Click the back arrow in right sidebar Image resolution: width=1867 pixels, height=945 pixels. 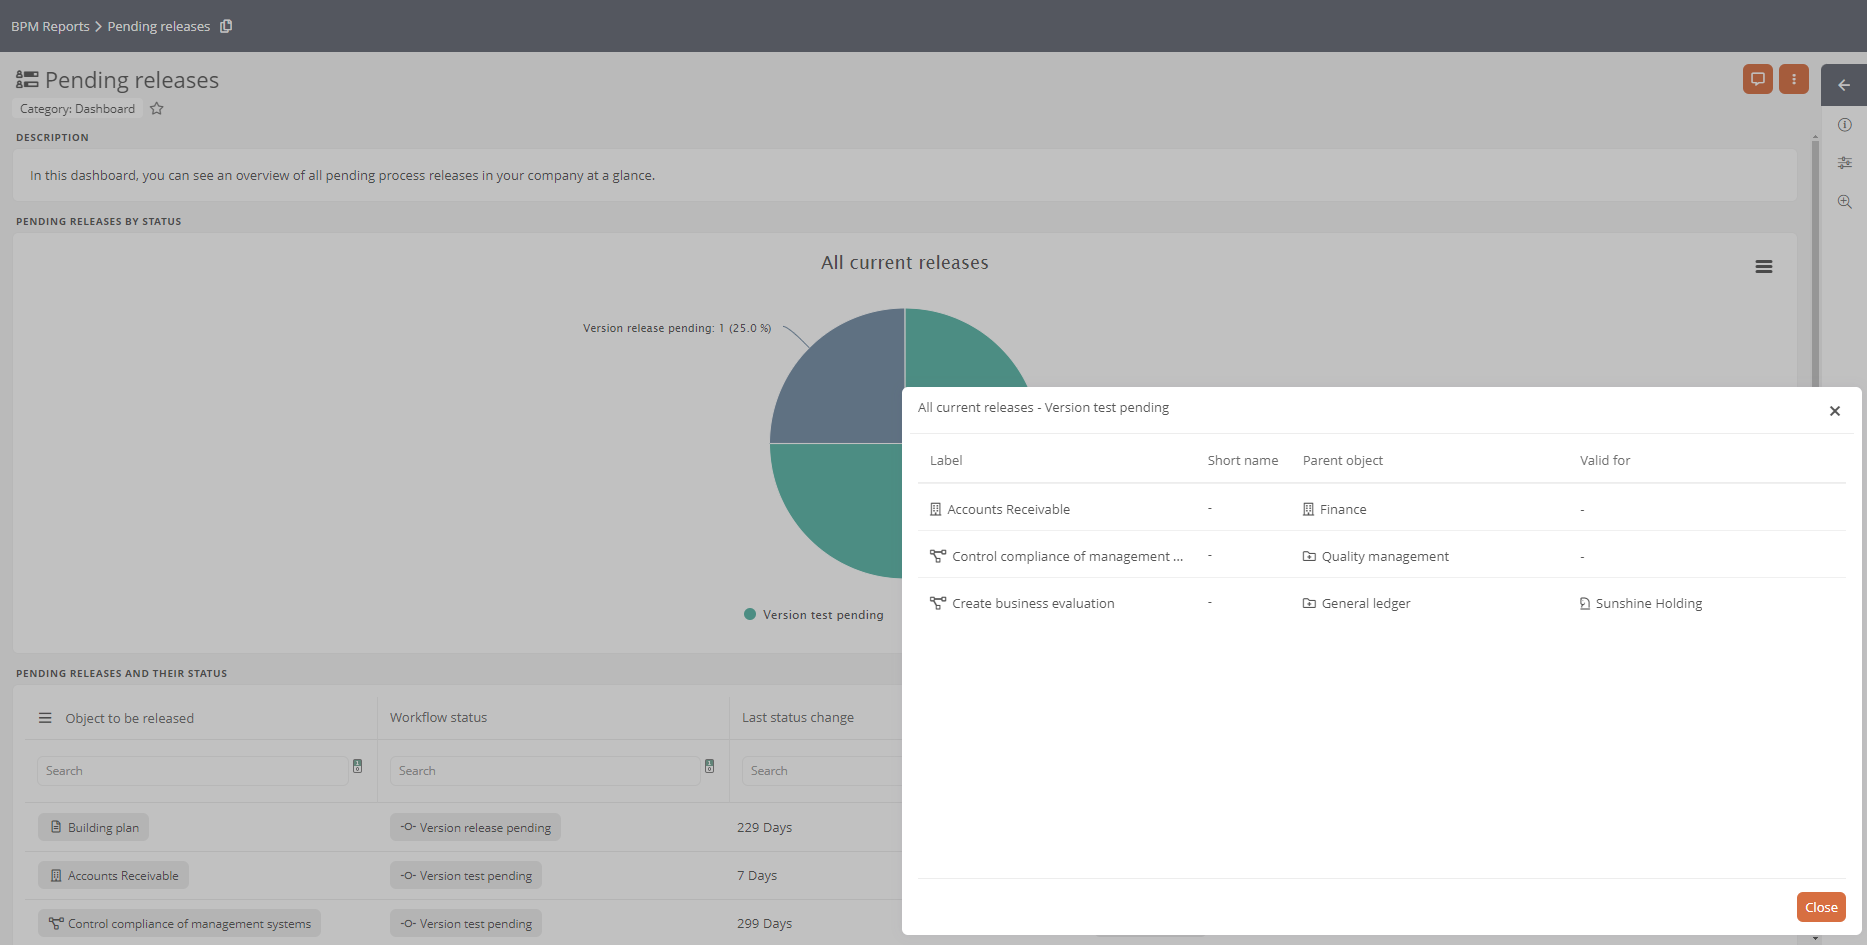pos(1844,85)
